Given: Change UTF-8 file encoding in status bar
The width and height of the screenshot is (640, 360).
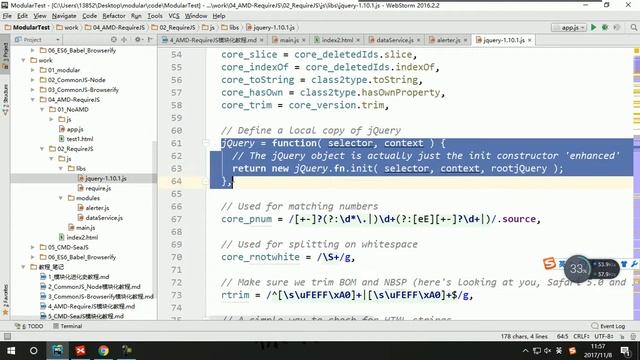Looking at the screenshot, I should pyautogui.click(x=604, y=336).
